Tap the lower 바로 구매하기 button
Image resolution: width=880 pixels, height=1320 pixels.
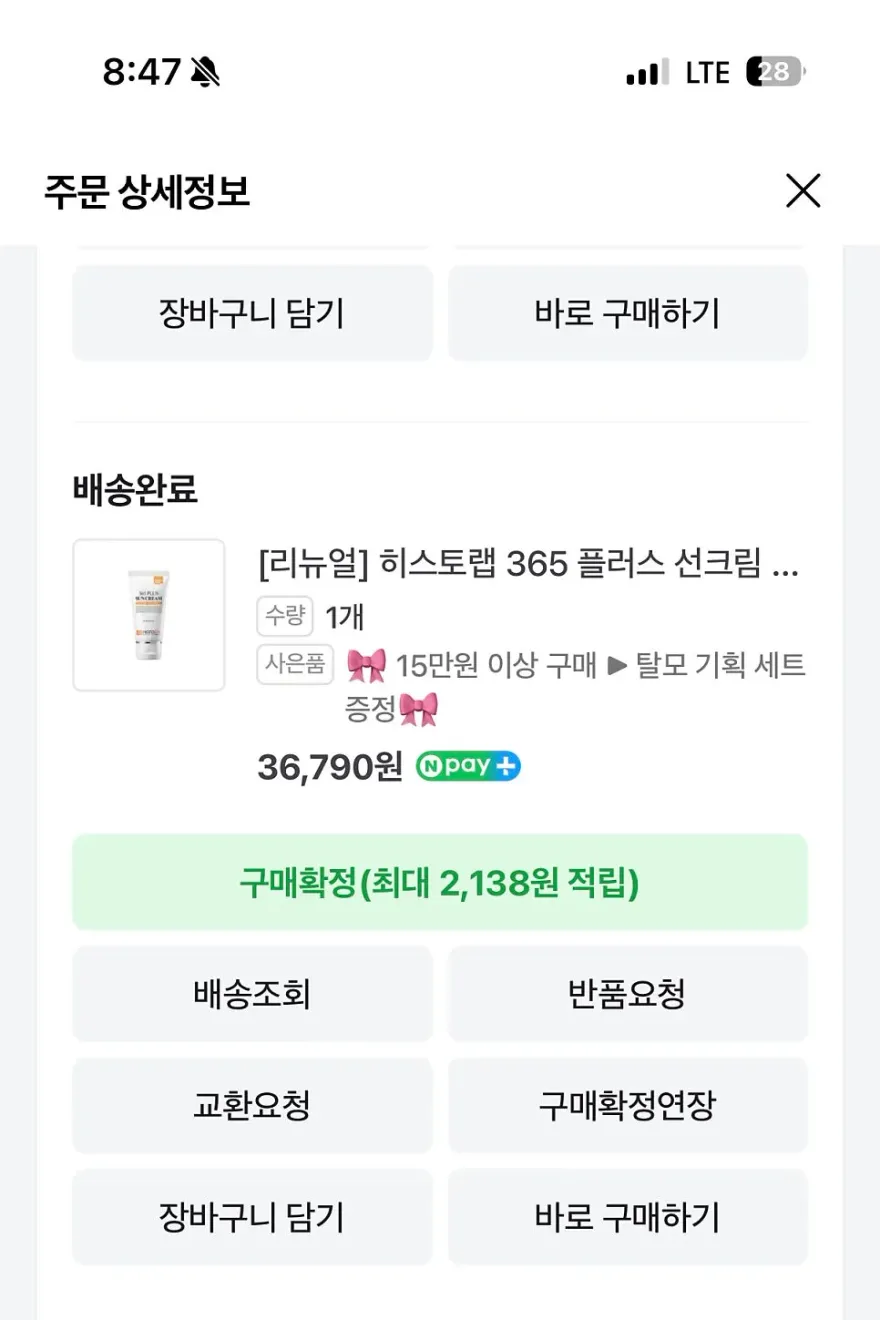[627, 1217]
